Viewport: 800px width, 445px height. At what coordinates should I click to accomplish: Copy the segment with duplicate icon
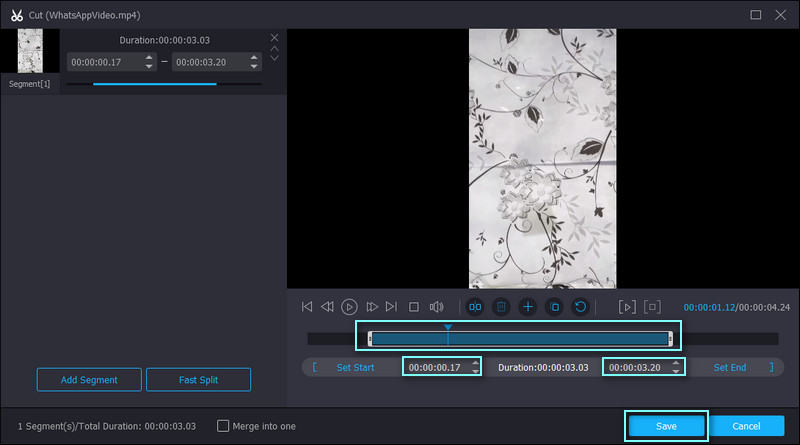point(554,307)
